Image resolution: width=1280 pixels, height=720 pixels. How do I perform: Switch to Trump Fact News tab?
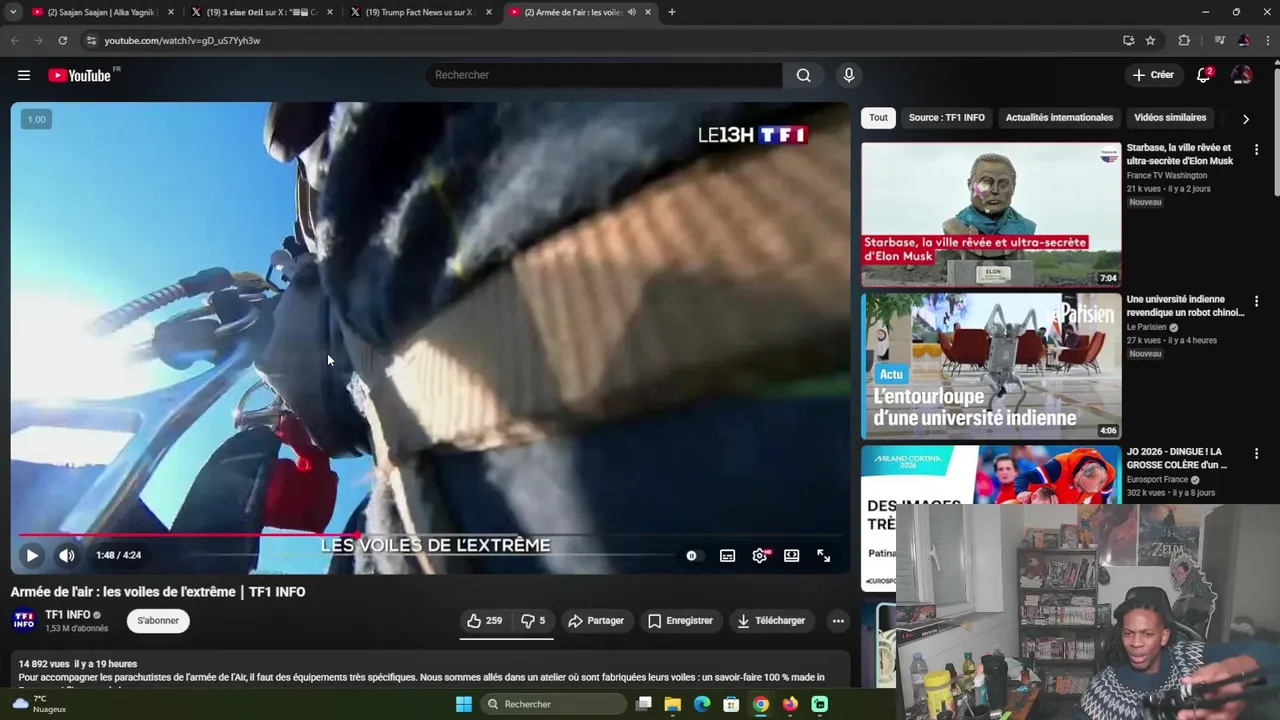coord(420,12)
